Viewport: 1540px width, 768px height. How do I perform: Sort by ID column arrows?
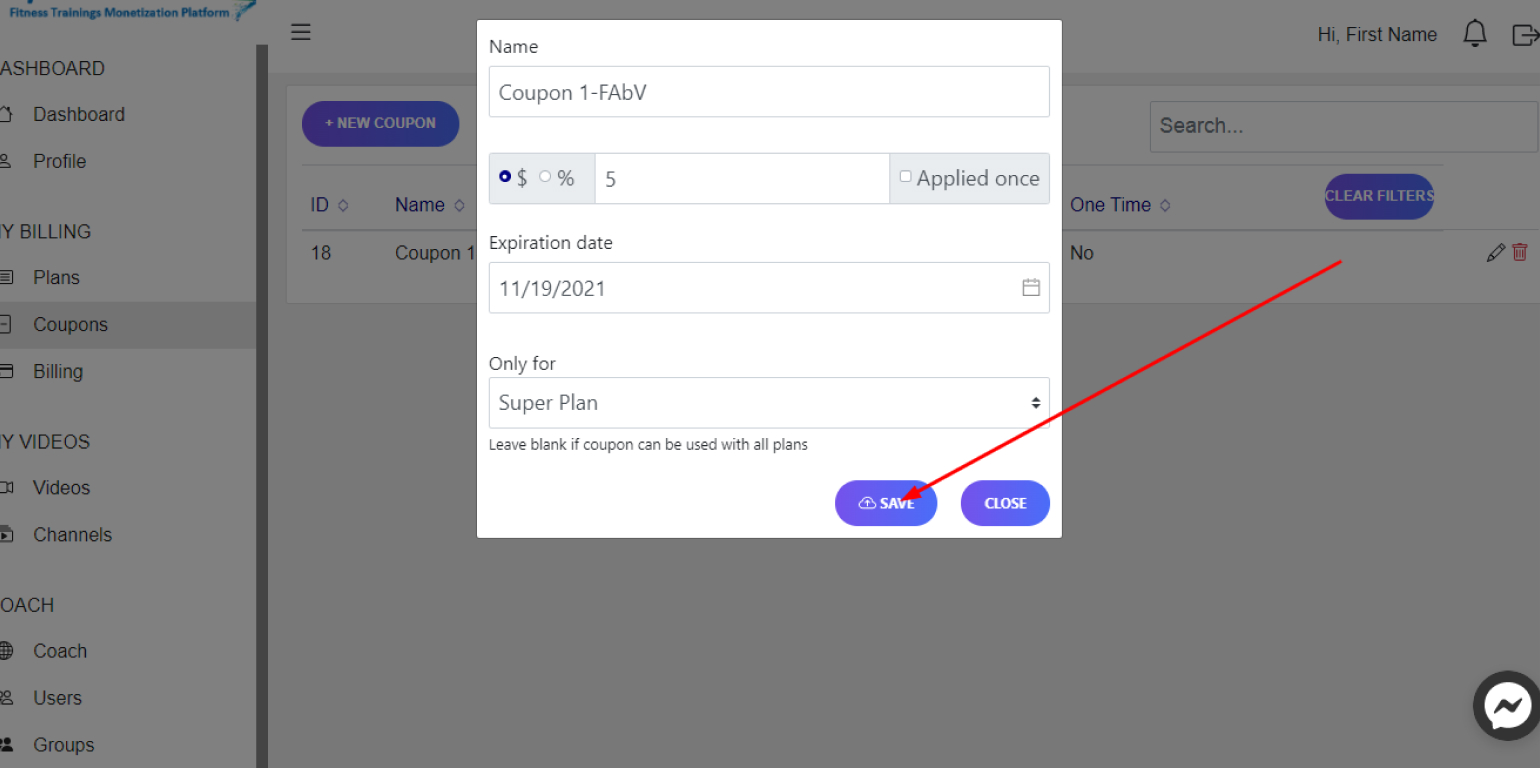(x=343, y=205)
